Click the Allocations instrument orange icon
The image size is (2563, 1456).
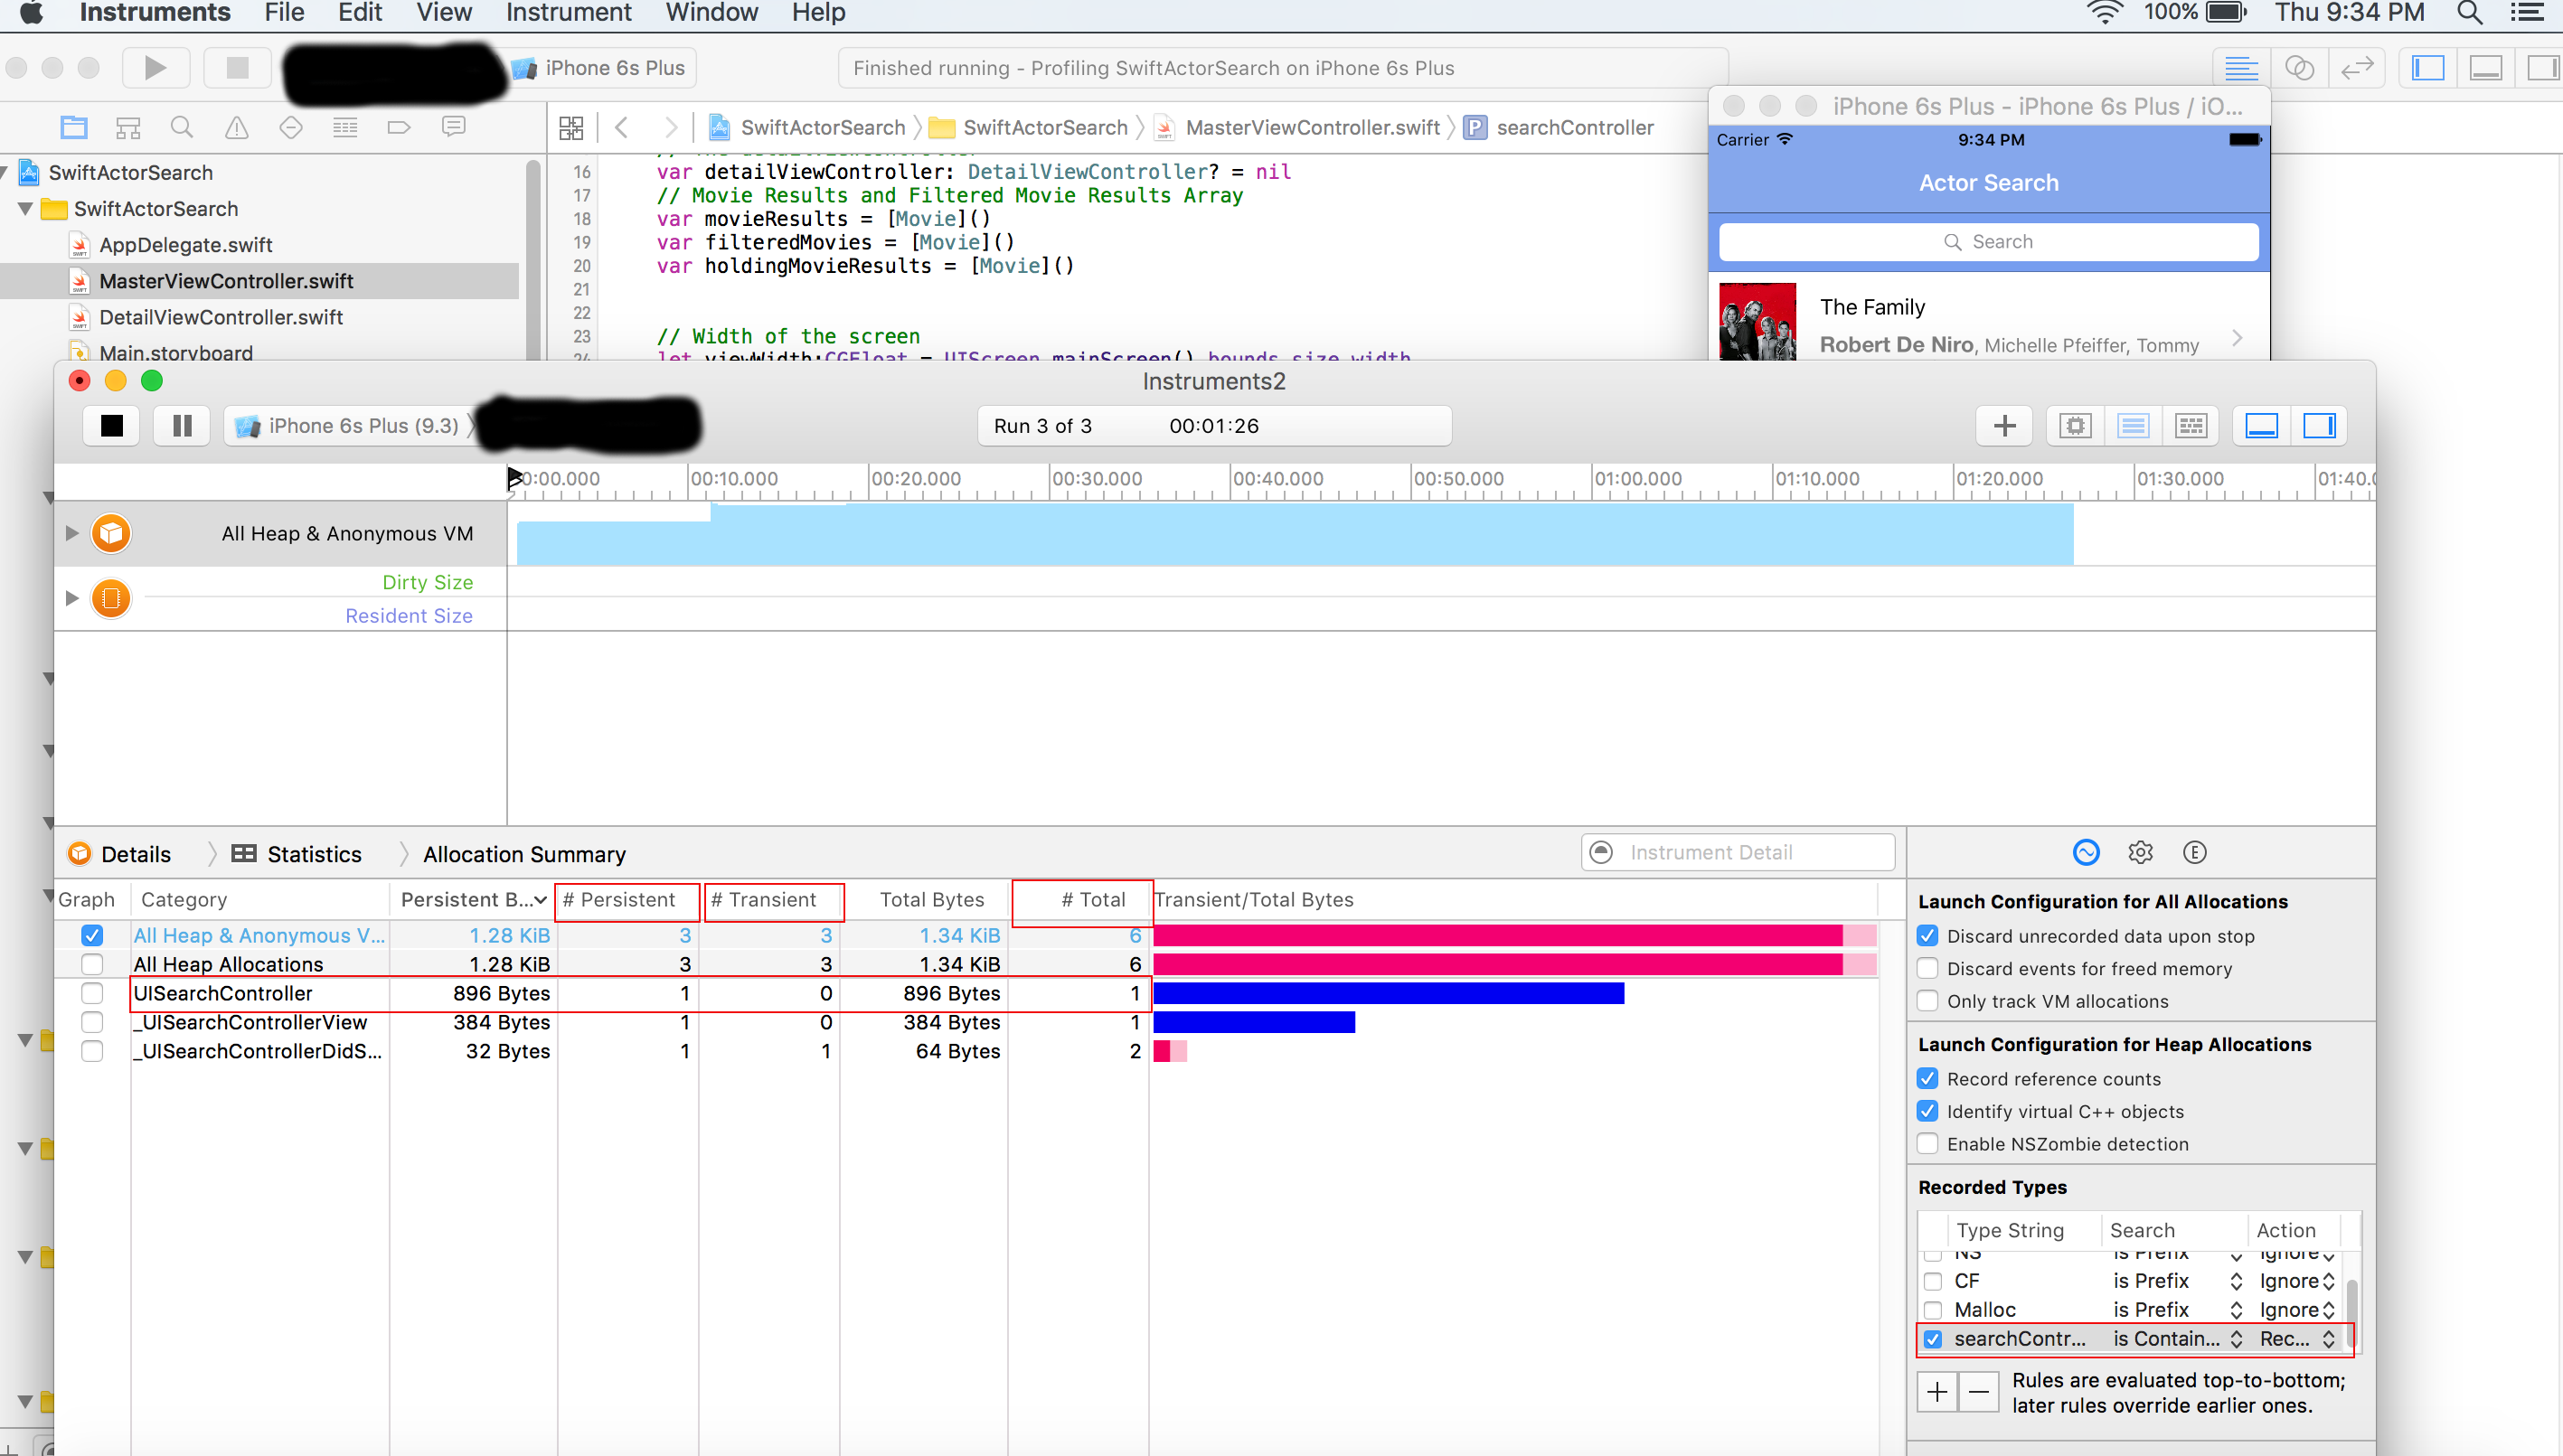111,533
